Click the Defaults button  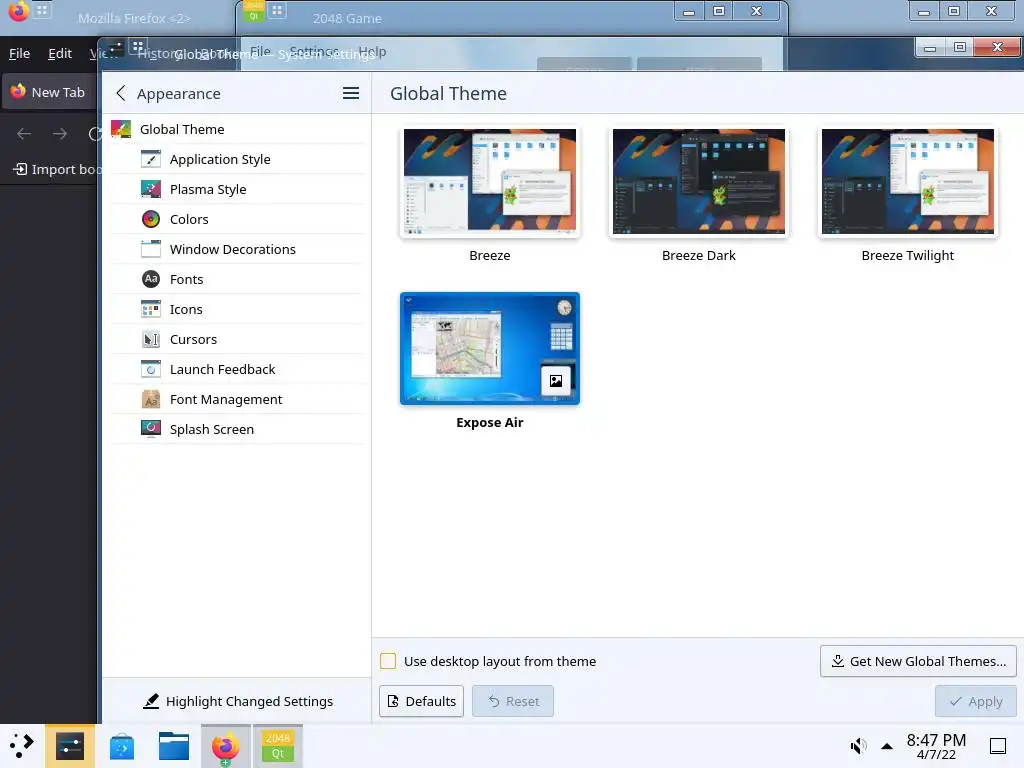(421, 701)
